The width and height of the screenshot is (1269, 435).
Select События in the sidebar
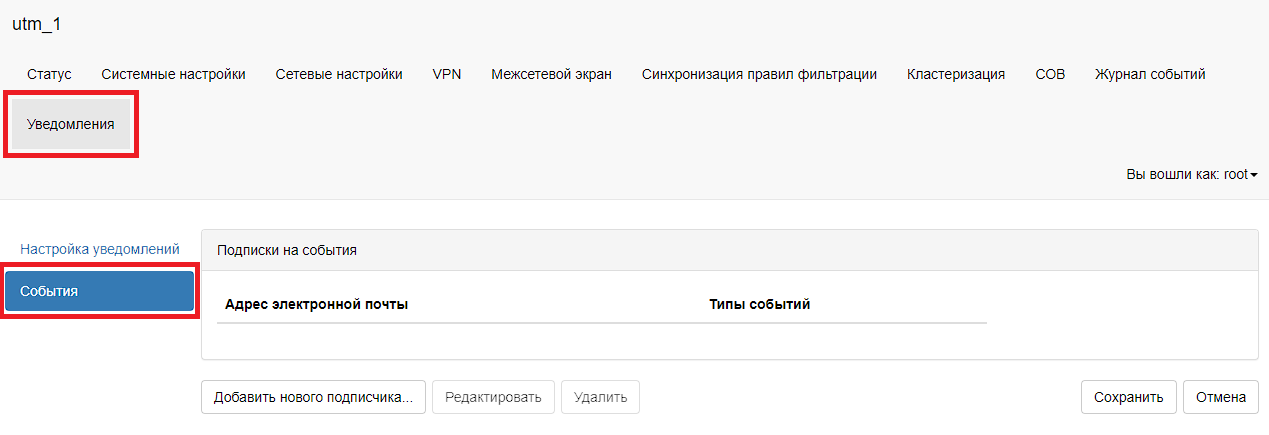coord(99,291)
